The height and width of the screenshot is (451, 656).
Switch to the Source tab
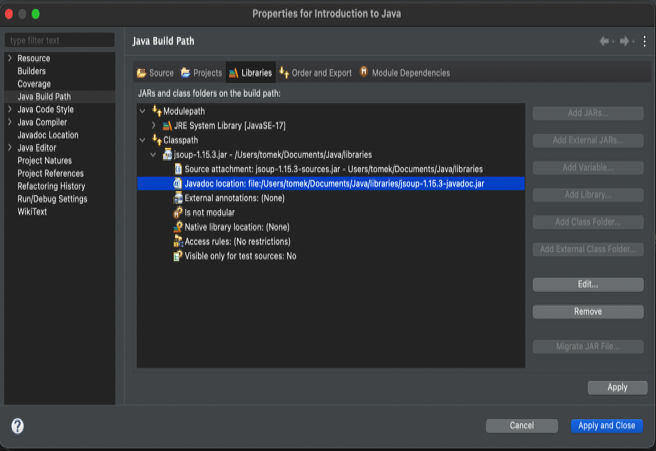(155, 73)
